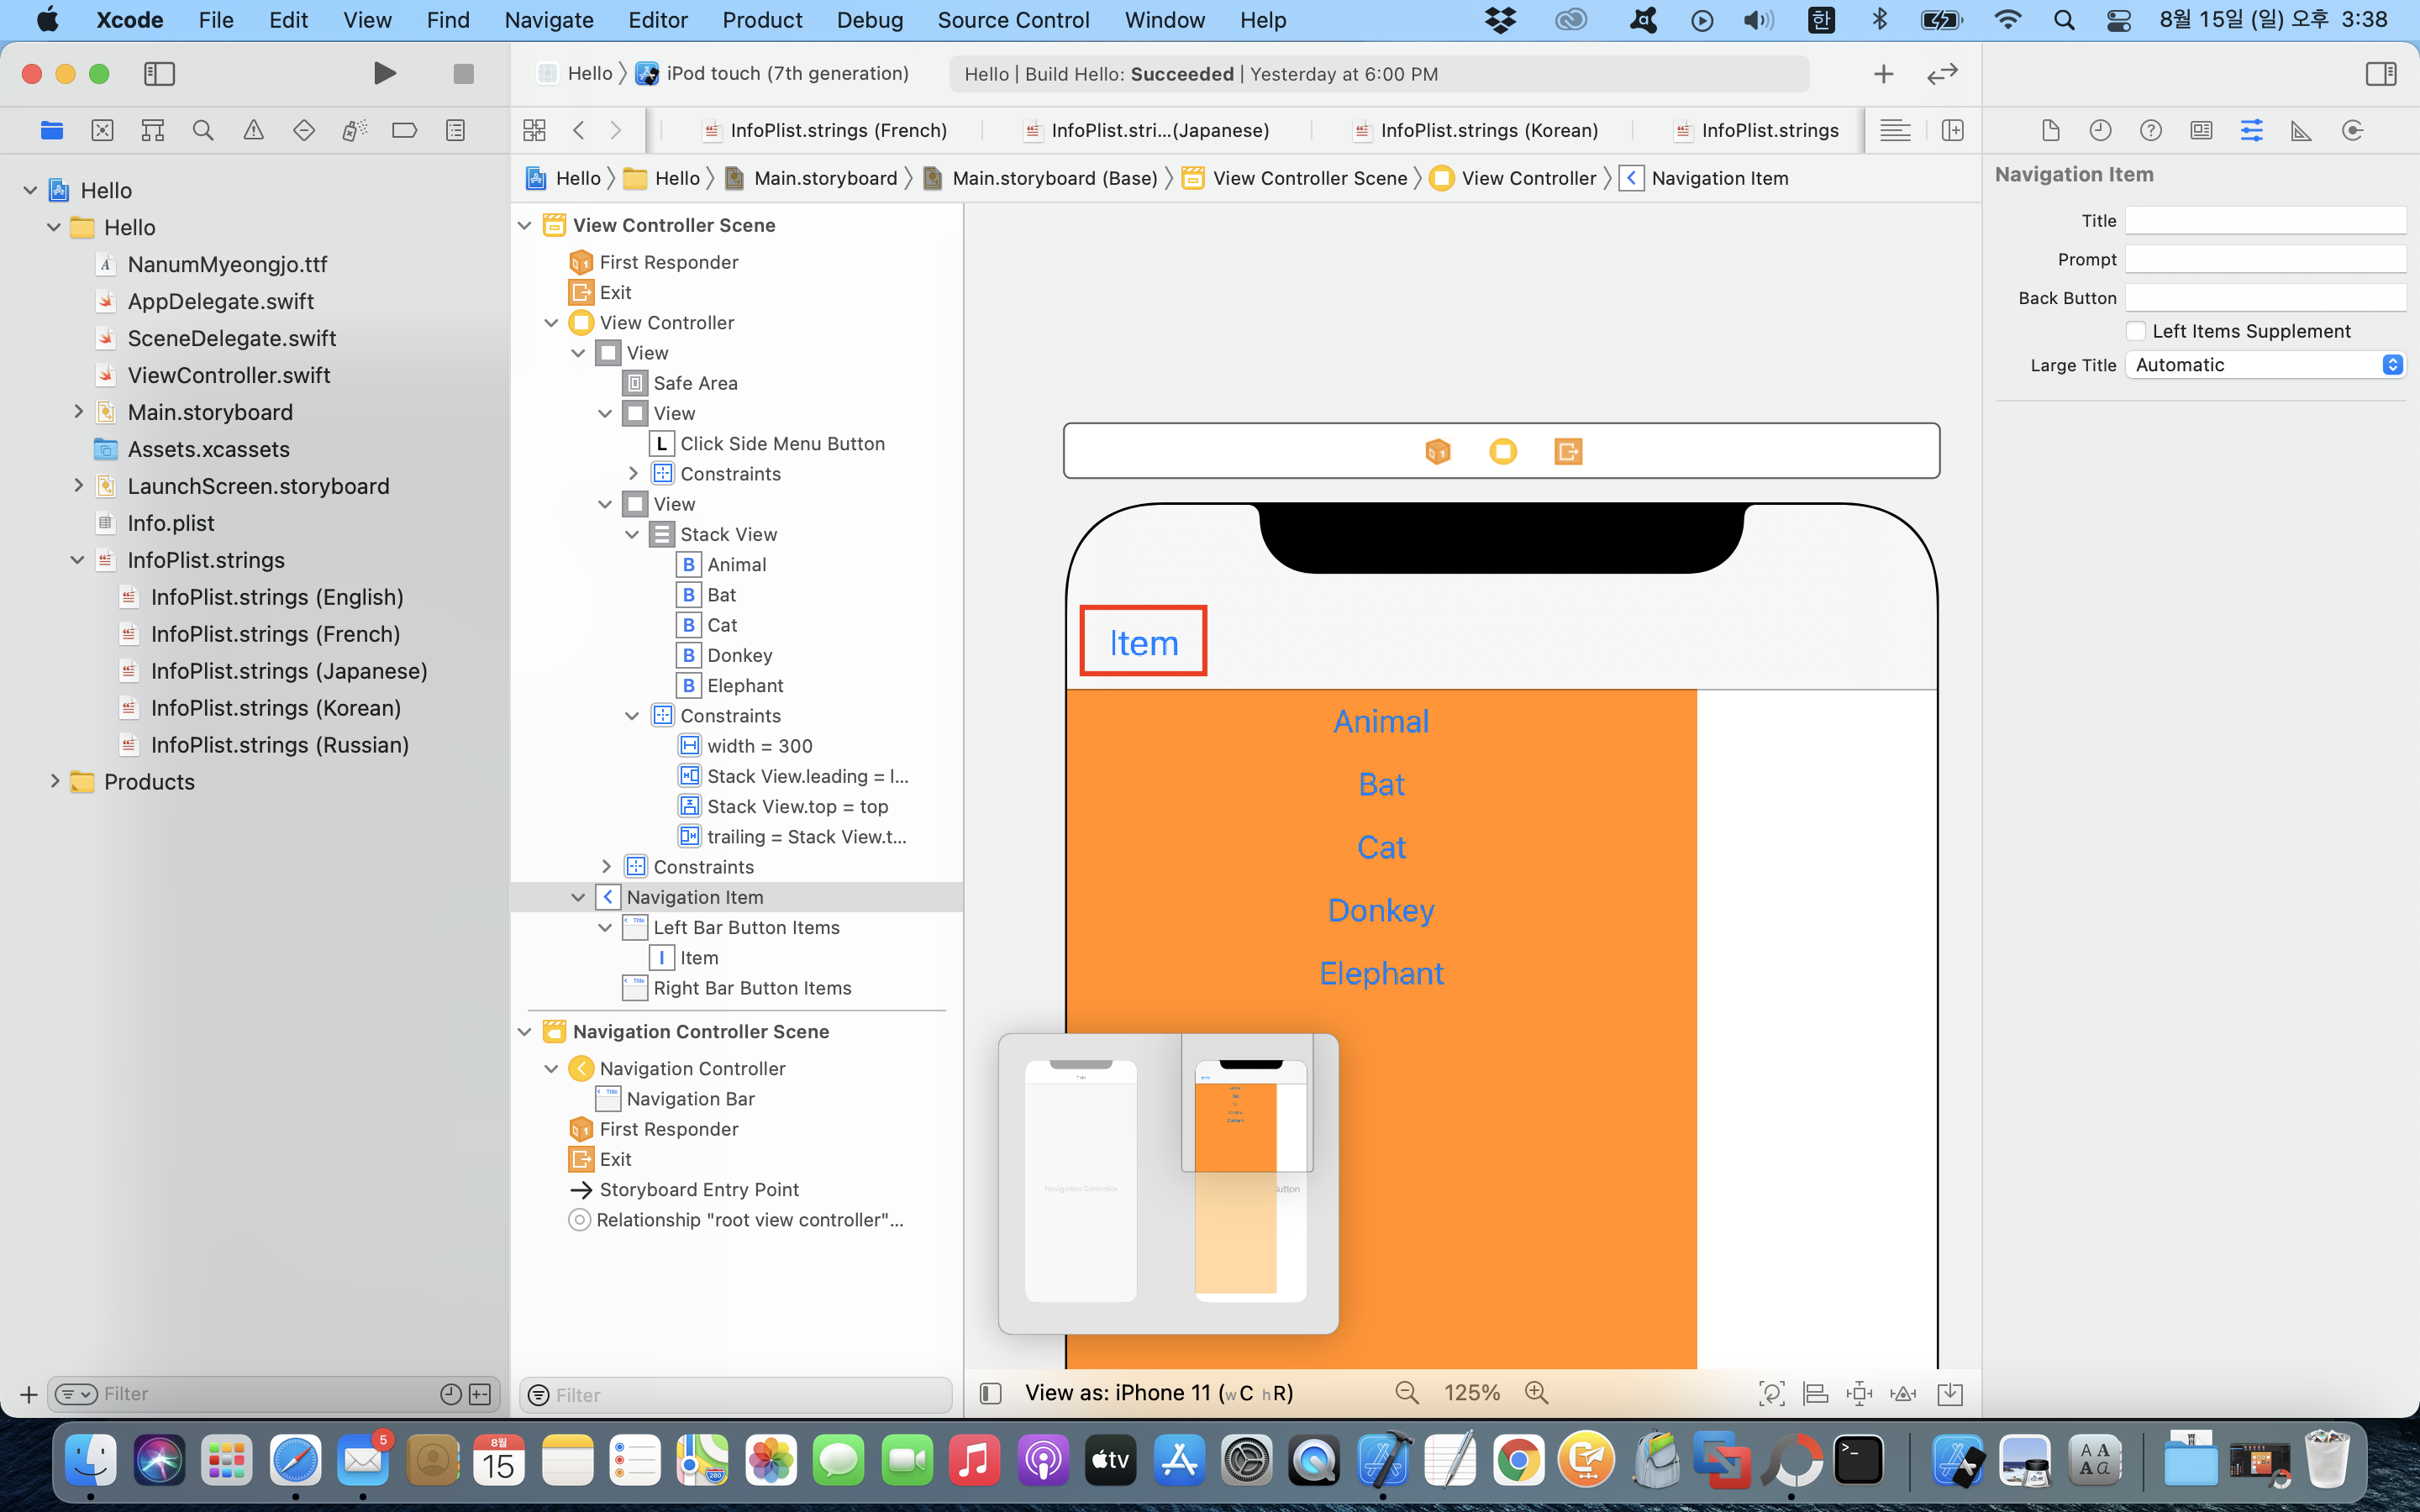Click the Library plus button

pyautogui.click(x=1883, y=73)
